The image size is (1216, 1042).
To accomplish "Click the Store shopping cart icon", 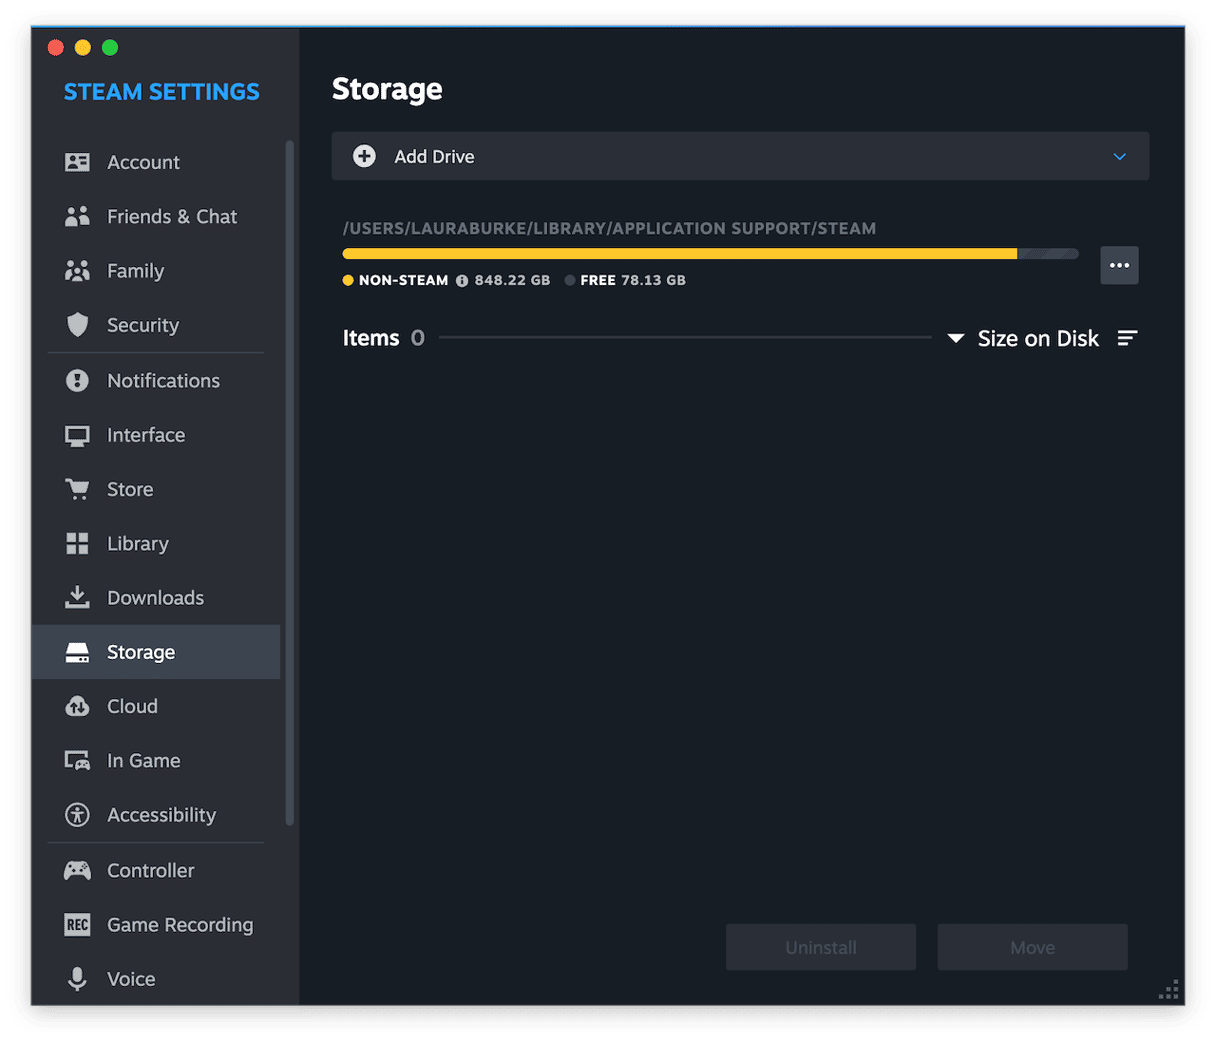I will [77, 489].
